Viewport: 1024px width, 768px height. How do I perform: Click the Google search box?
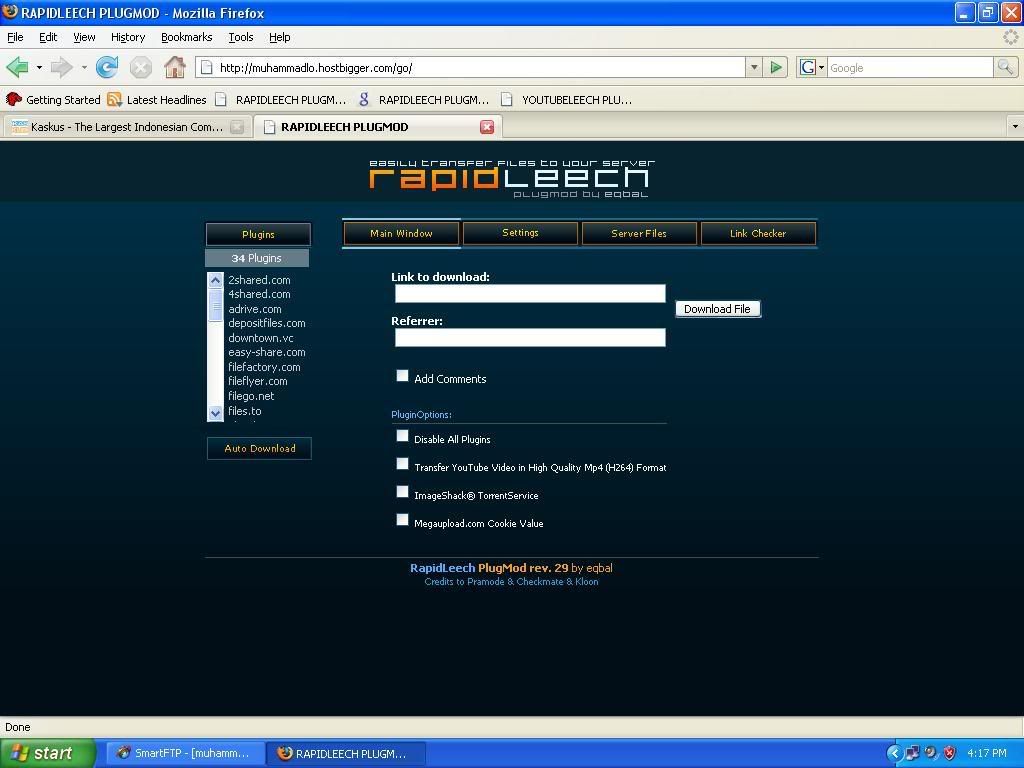pyautogui.click(x=910, y=67)
